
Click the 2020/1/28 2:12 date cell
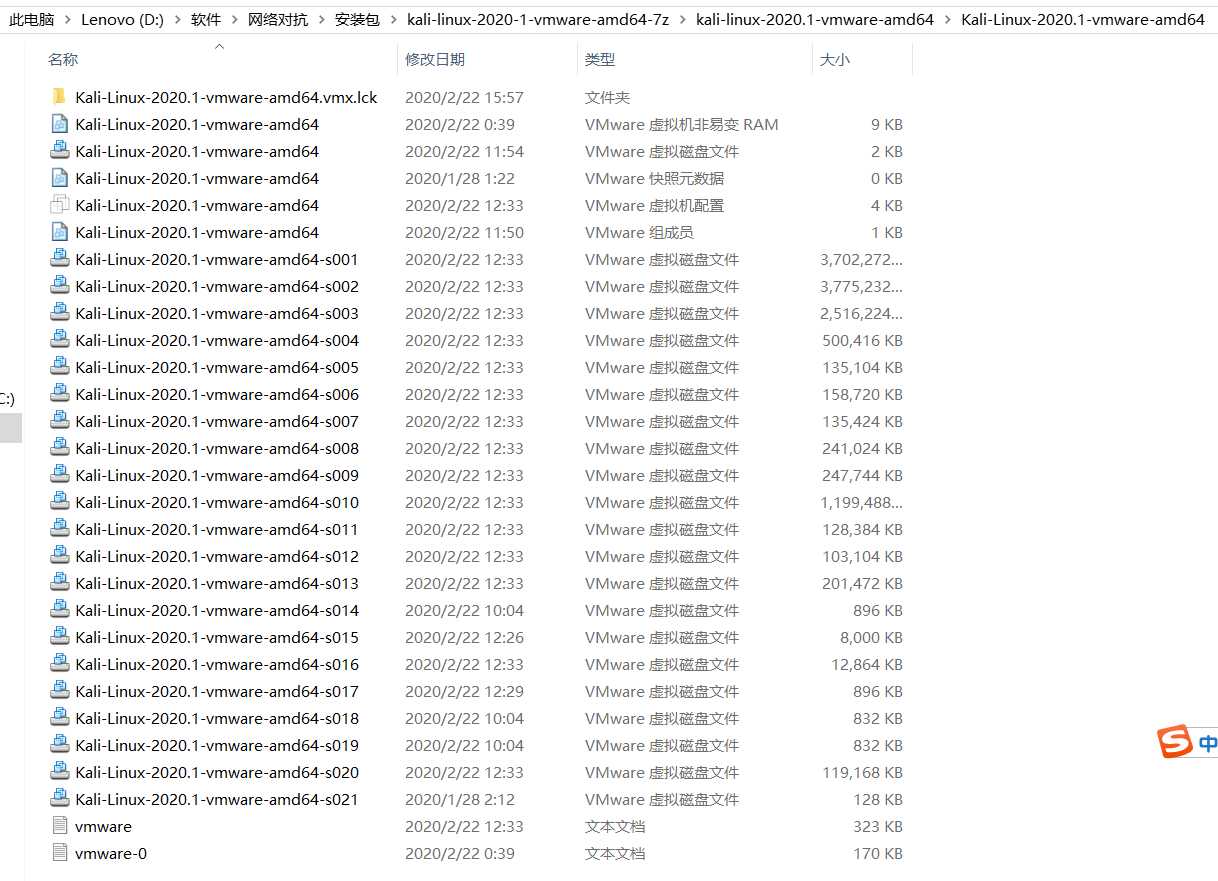pyautogui.click(x=460, y=799)
